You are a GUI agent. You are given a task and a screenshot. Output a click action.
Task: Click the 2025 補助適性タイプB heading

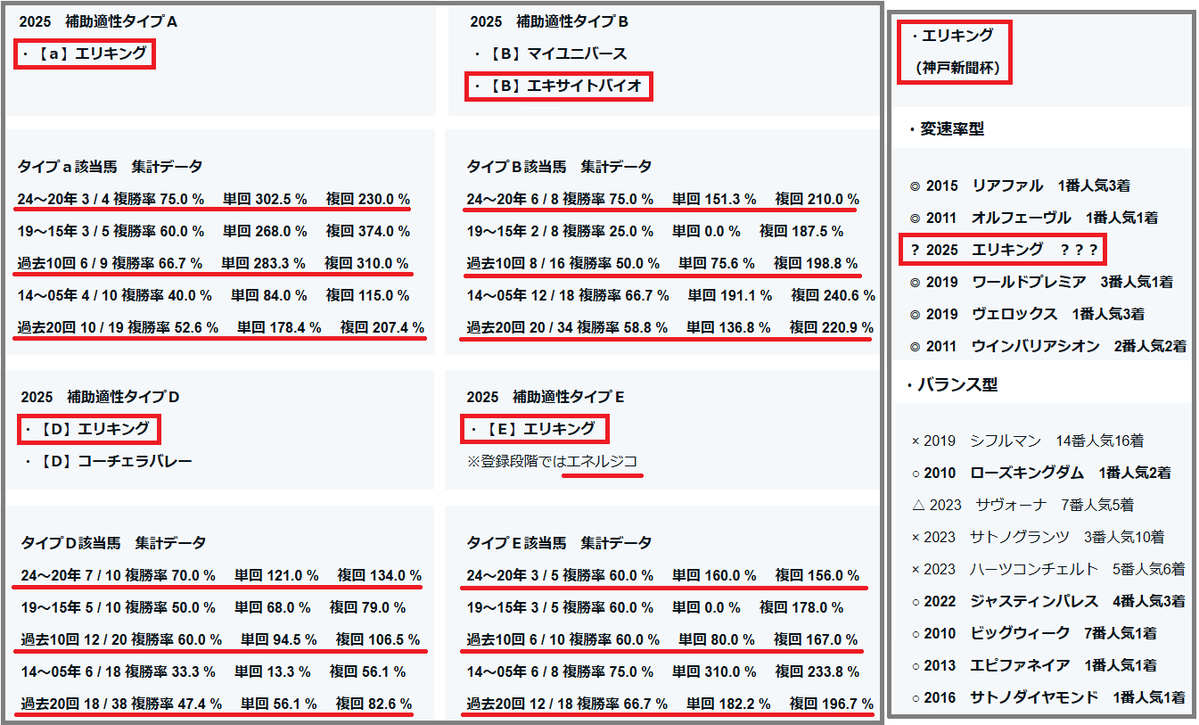click(x=549, y=21)
